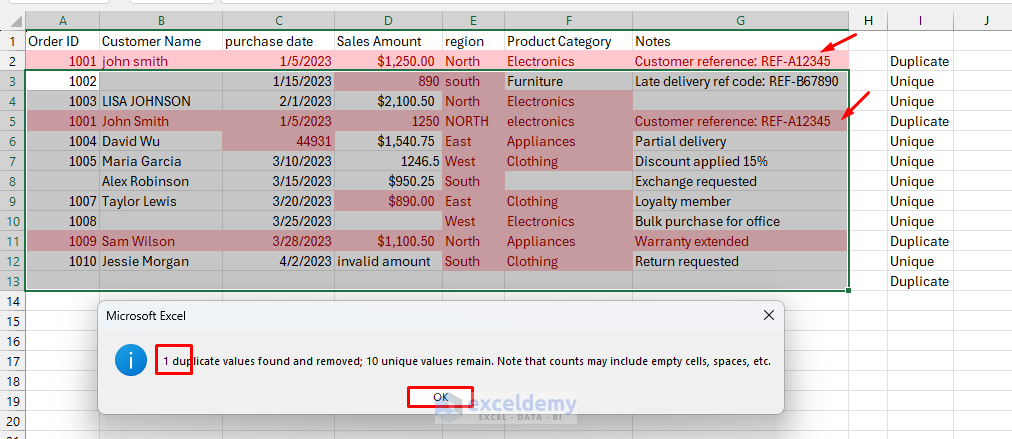Select column G header
The height and width of the screenshot is (439, 1012).
coord(740,21)
